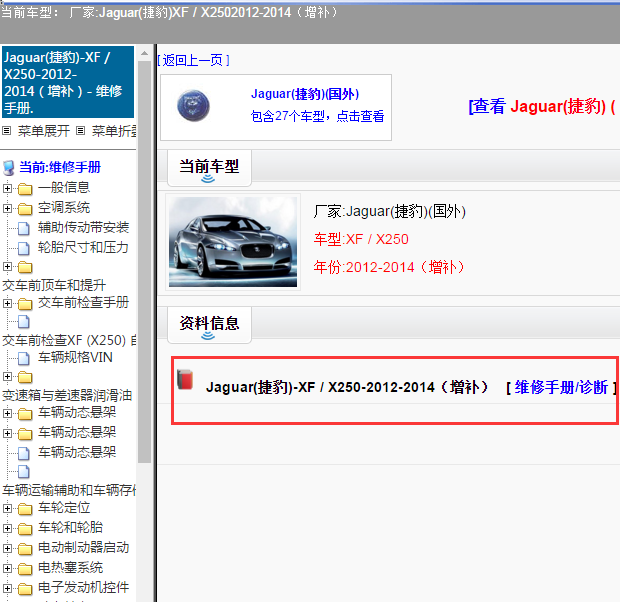620x602 pixels.
Task: Click the folder icon above 交车前顶车和提升
Action: point(25,267)
